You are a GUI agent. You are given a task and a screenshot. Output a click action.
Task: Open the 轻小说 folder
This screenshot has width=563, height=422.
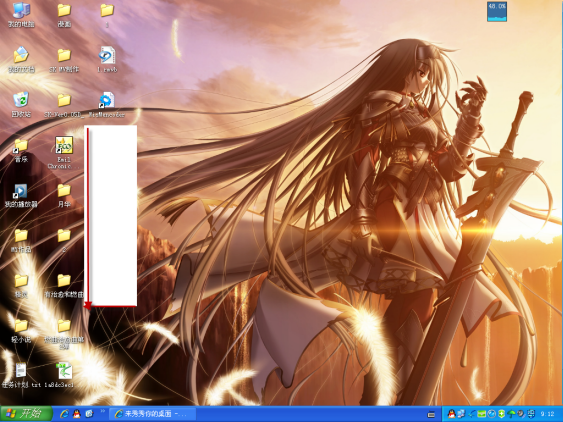click(21, 330)
